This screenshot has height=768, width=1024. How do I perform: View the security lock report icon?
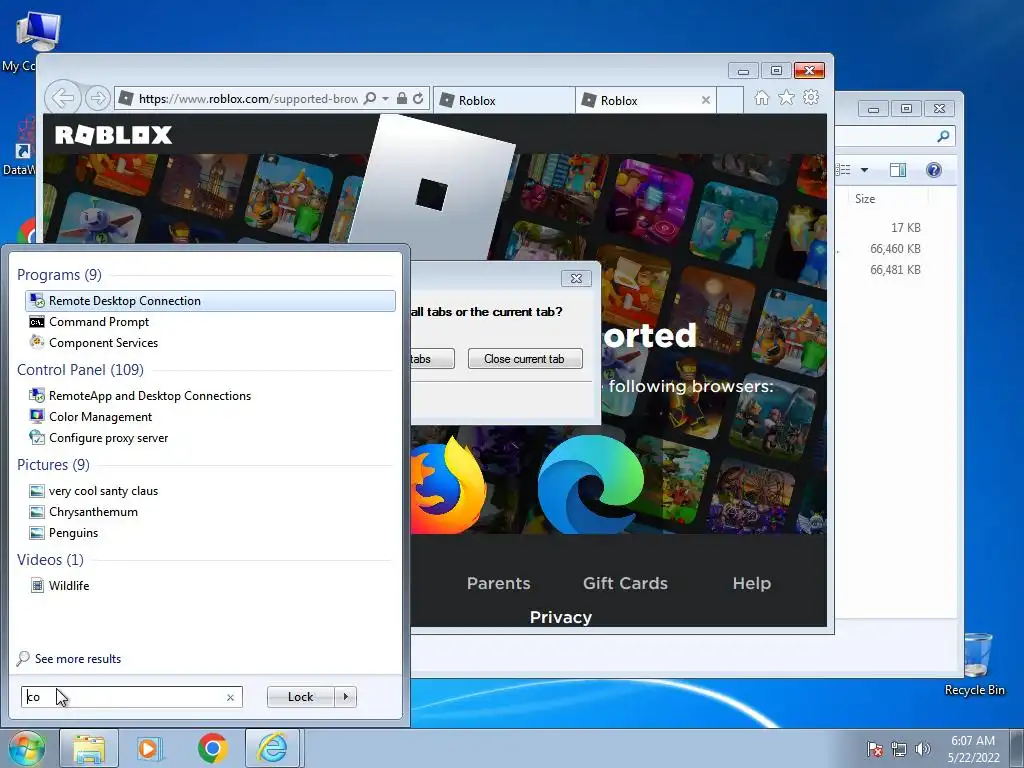402,99
